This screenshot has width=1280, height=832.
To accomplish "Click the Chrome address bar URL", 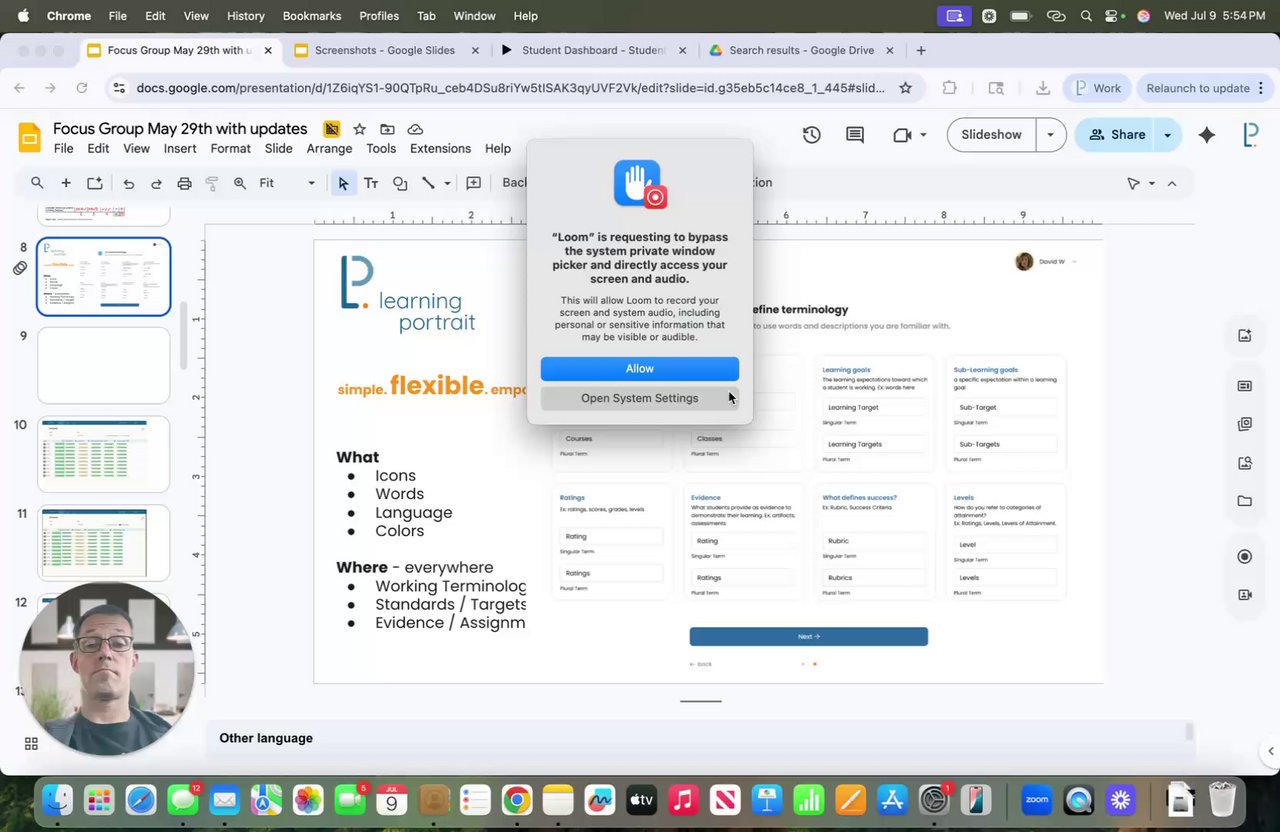I will (x=510, y=88).
